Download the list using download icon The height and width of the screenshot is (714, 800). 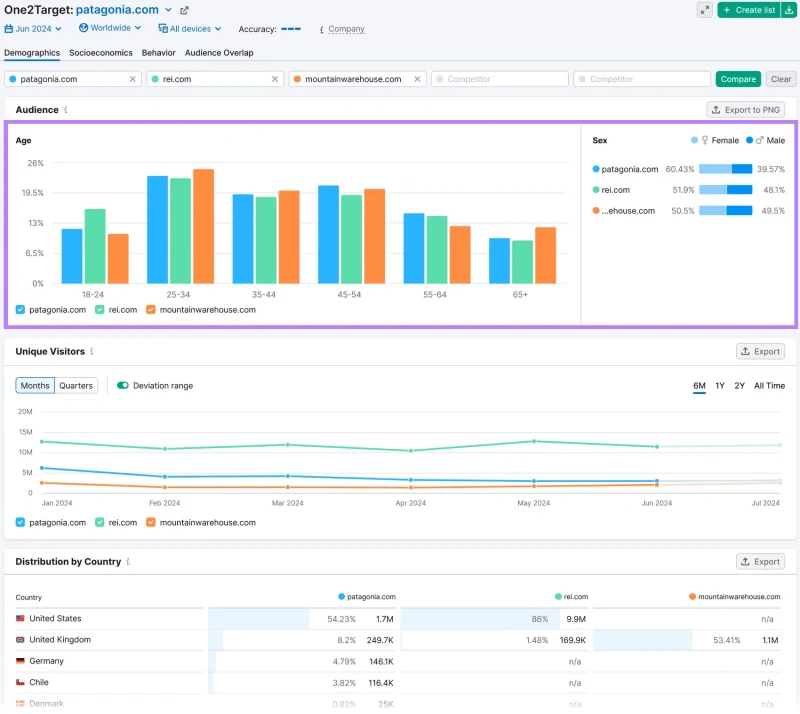click(x=789, y=10)
